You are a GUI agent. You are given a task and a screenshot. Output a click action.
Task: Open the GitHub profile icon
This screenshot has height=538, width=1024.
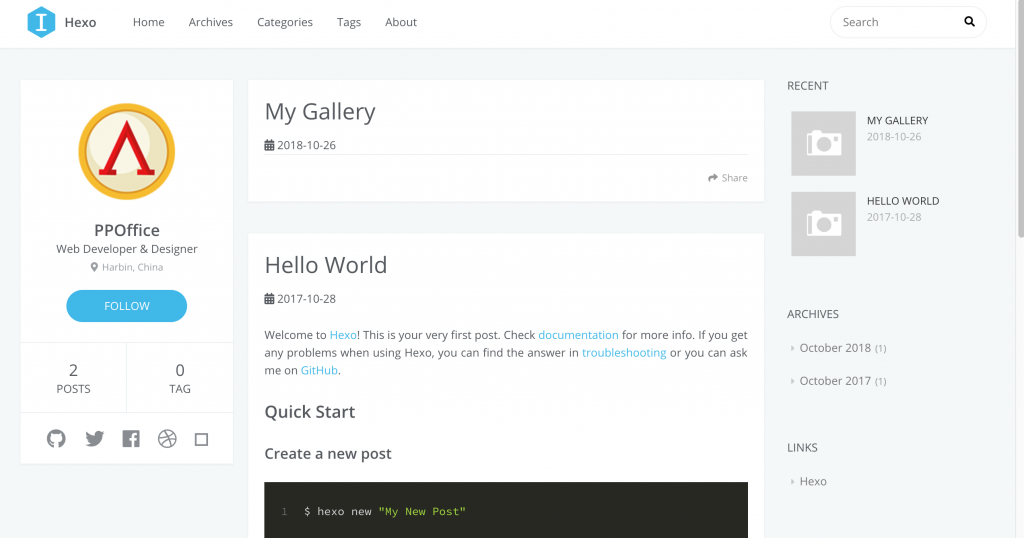(x=56, y=439)
